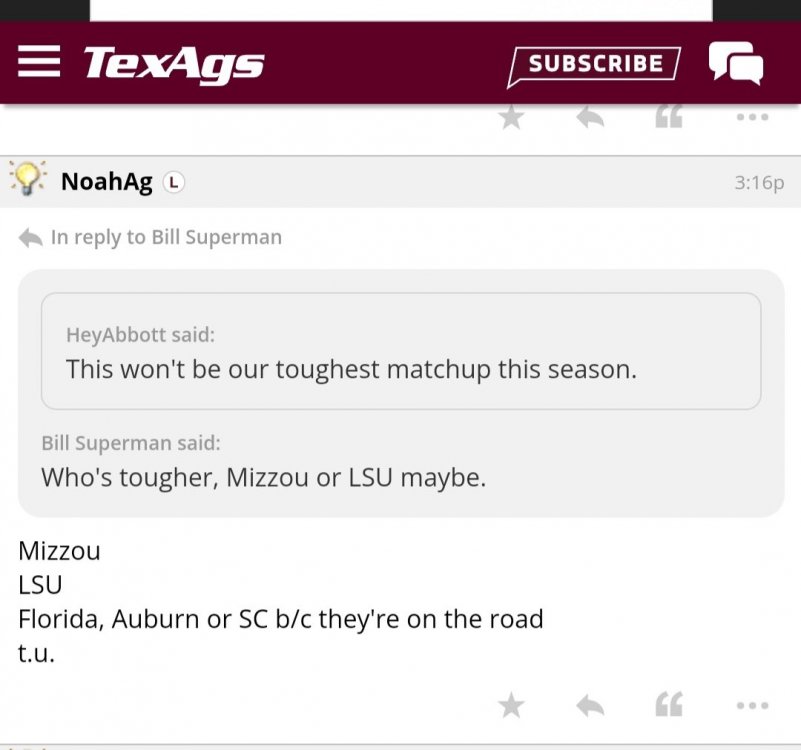Click the HeyAbbott nested quote box
Viewport: 801px width, 750px height.
click(400, 351)
